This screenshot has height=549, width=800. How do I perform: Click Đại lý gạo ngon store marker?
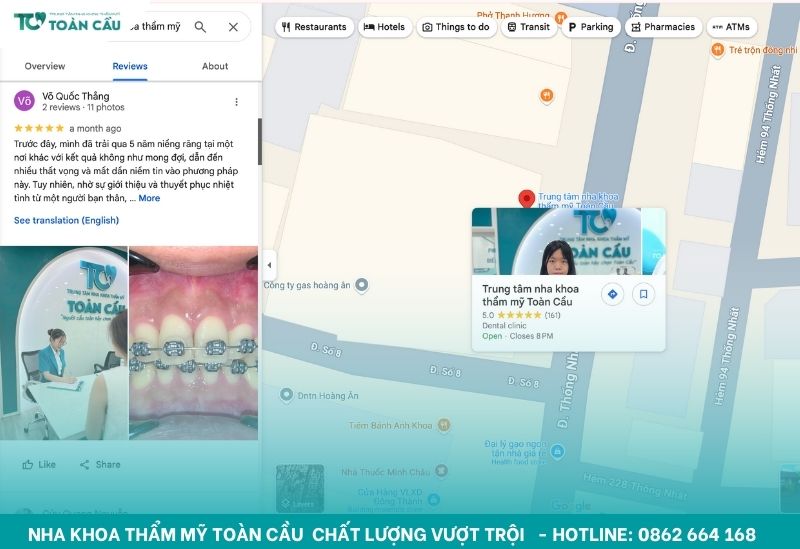(x=558, y=451)
